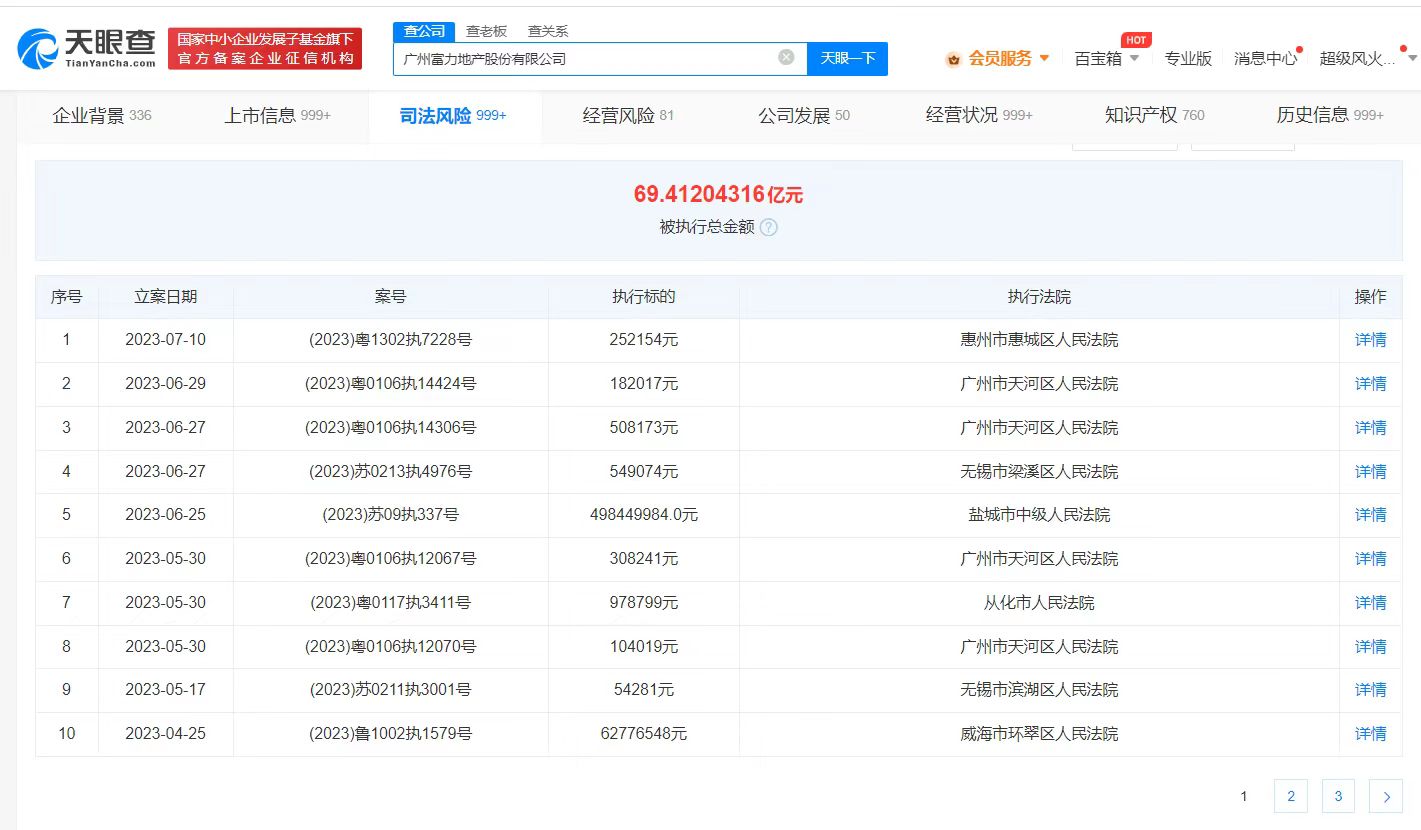Image resolution: width=1421 pixels, height=830 pixels.
Task: Open 详情 for case 粤0117执3411号
Action: tap(1370, 603)
